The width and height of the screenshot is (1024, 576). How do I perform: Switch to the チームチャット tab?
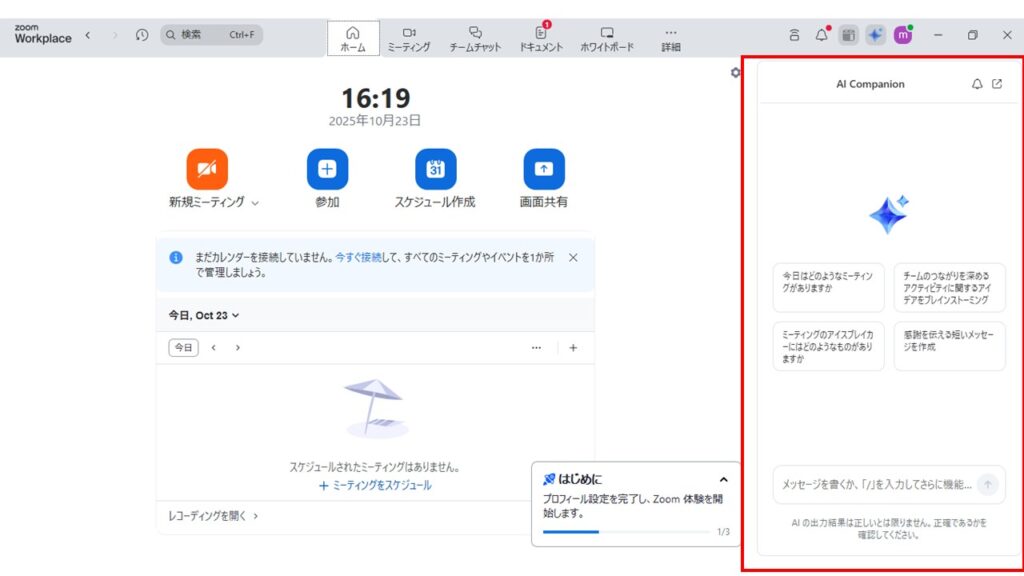(x=475, y=39)
